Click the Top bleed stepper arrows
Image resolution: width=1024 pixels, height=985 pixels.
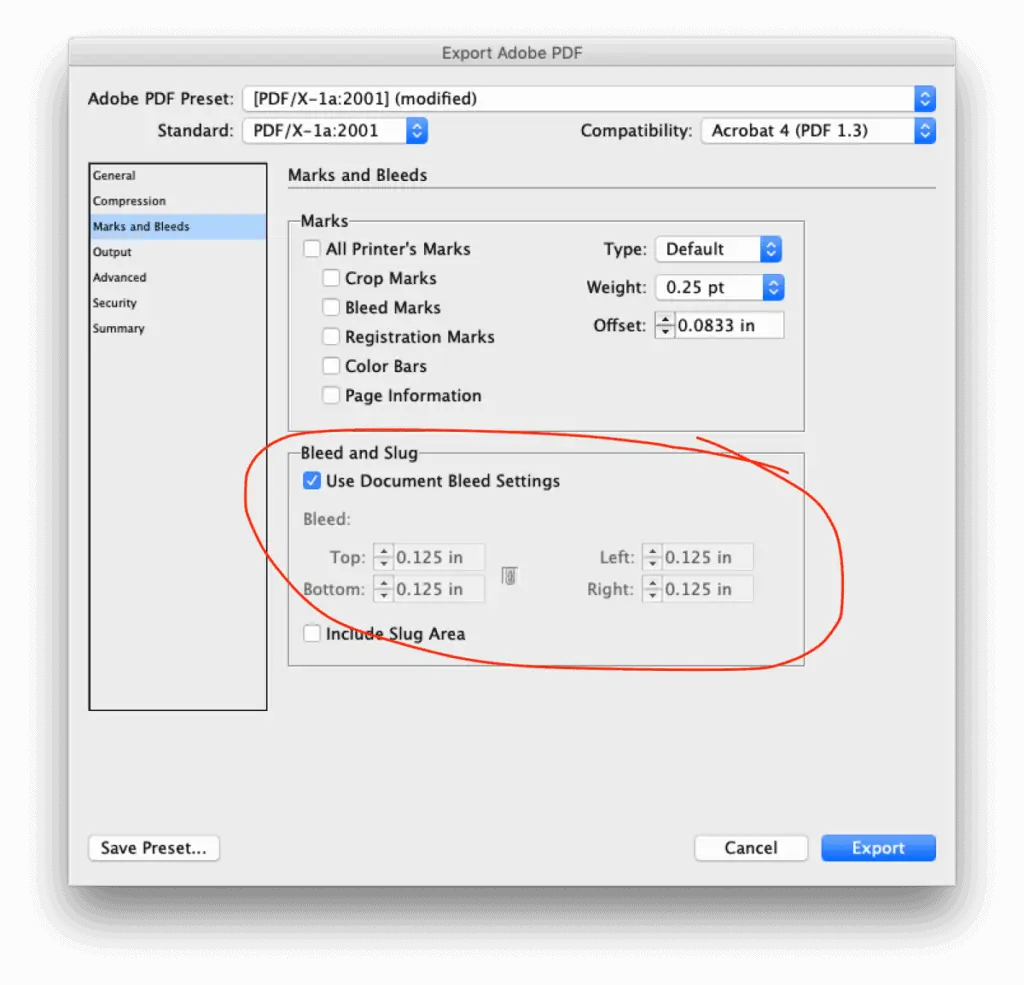383,557
